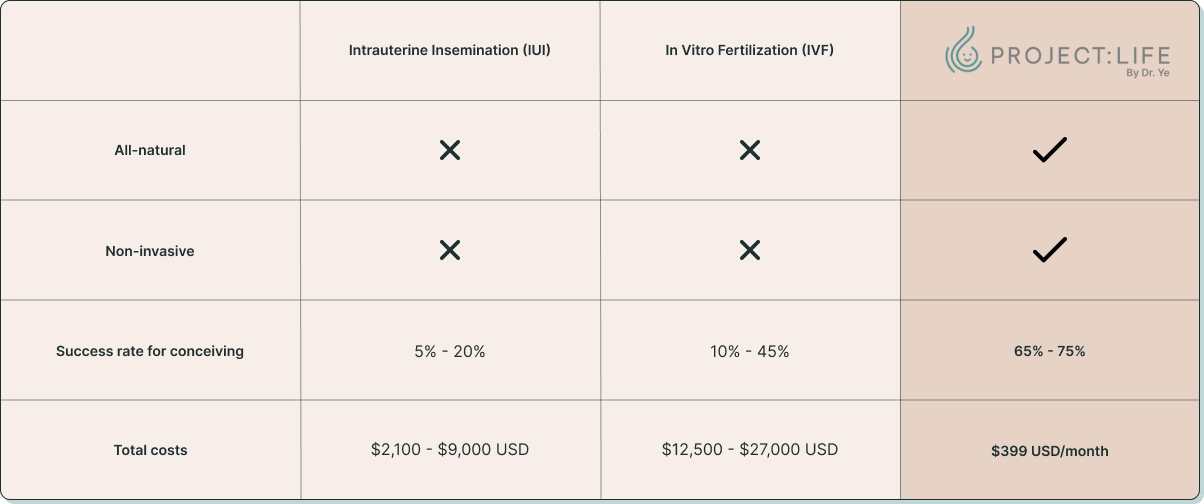Click the Total costs row label
Viewport: 1204px width, 504px height.
tap(150, 451)
